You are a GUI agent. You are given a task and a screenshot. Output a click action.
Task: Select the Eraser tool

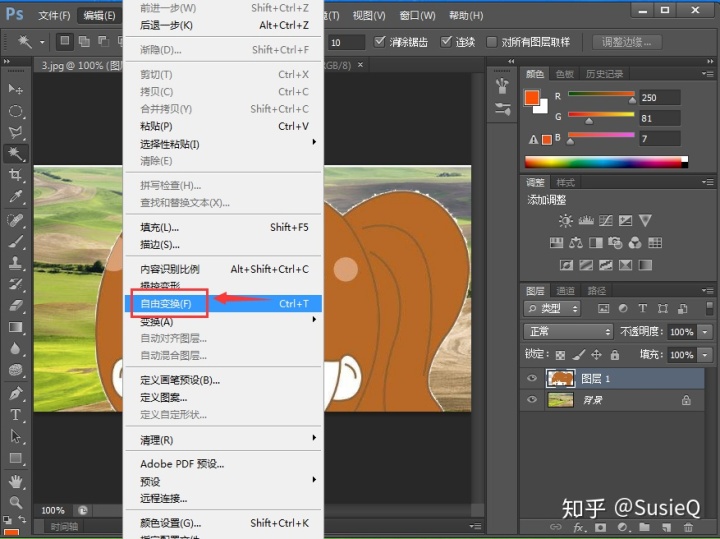point(15,305)
